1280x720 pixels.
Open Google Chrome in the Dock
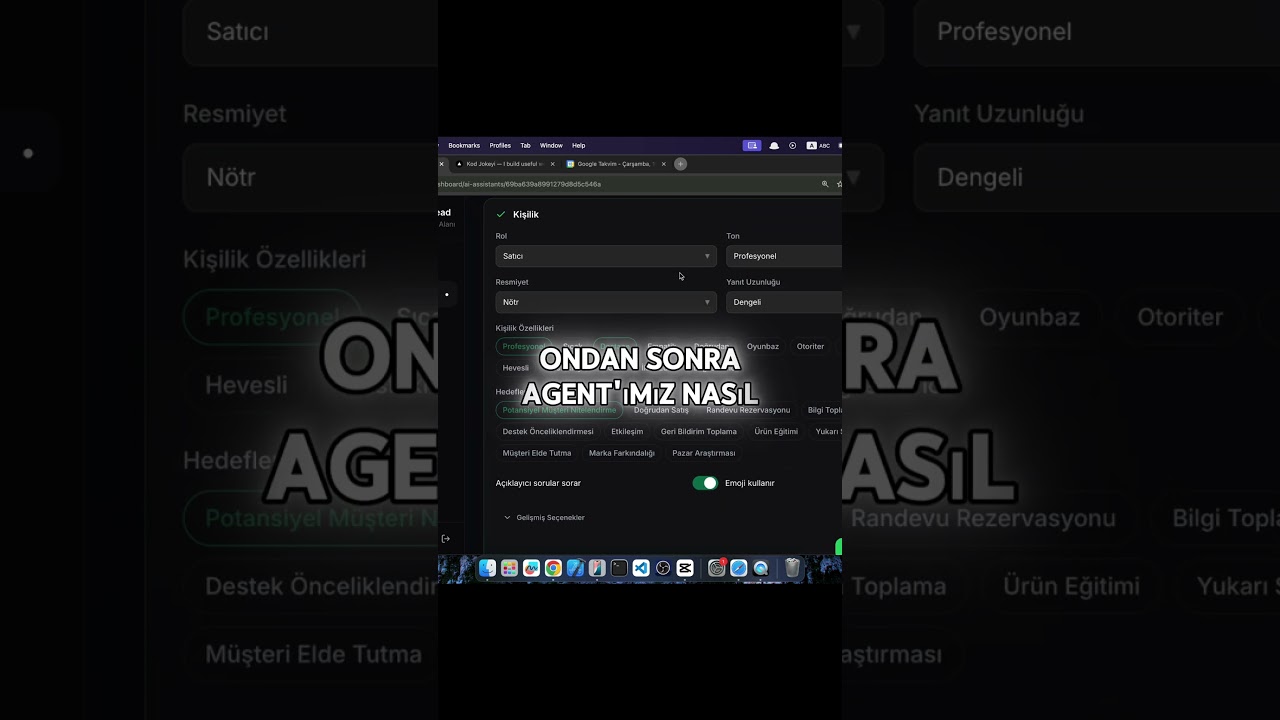point(553,568)
